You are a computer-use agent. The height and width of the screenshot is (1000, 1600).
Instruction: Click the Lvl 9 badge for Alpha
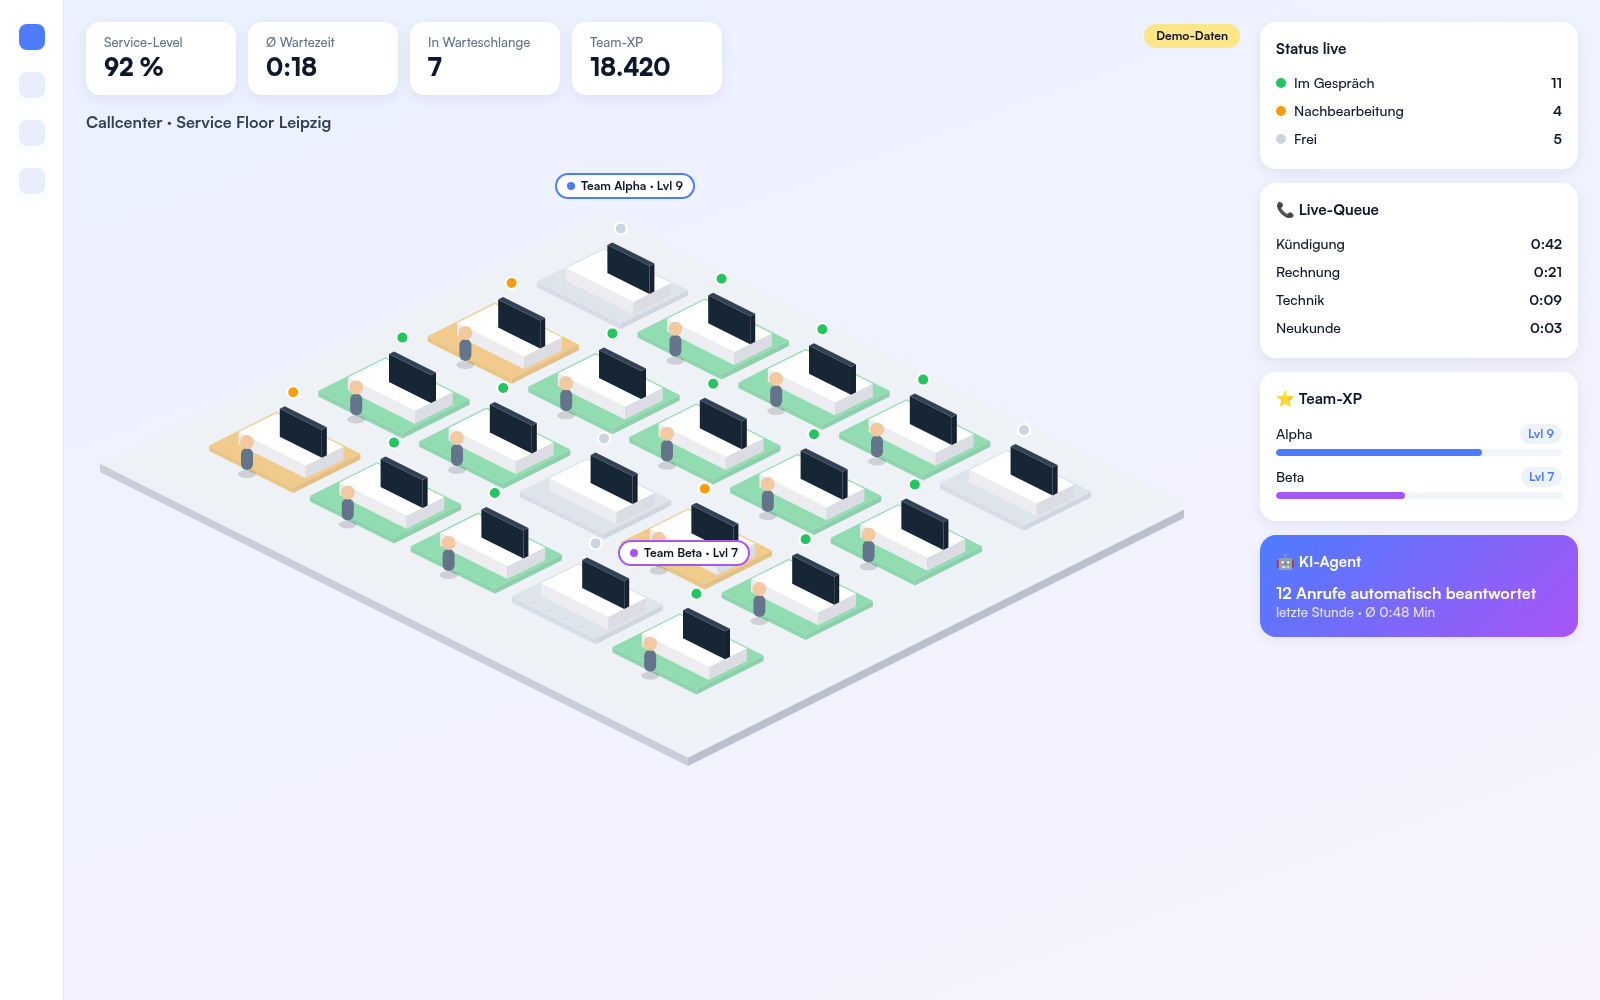pyautogui.click(x=1541, y=434)
